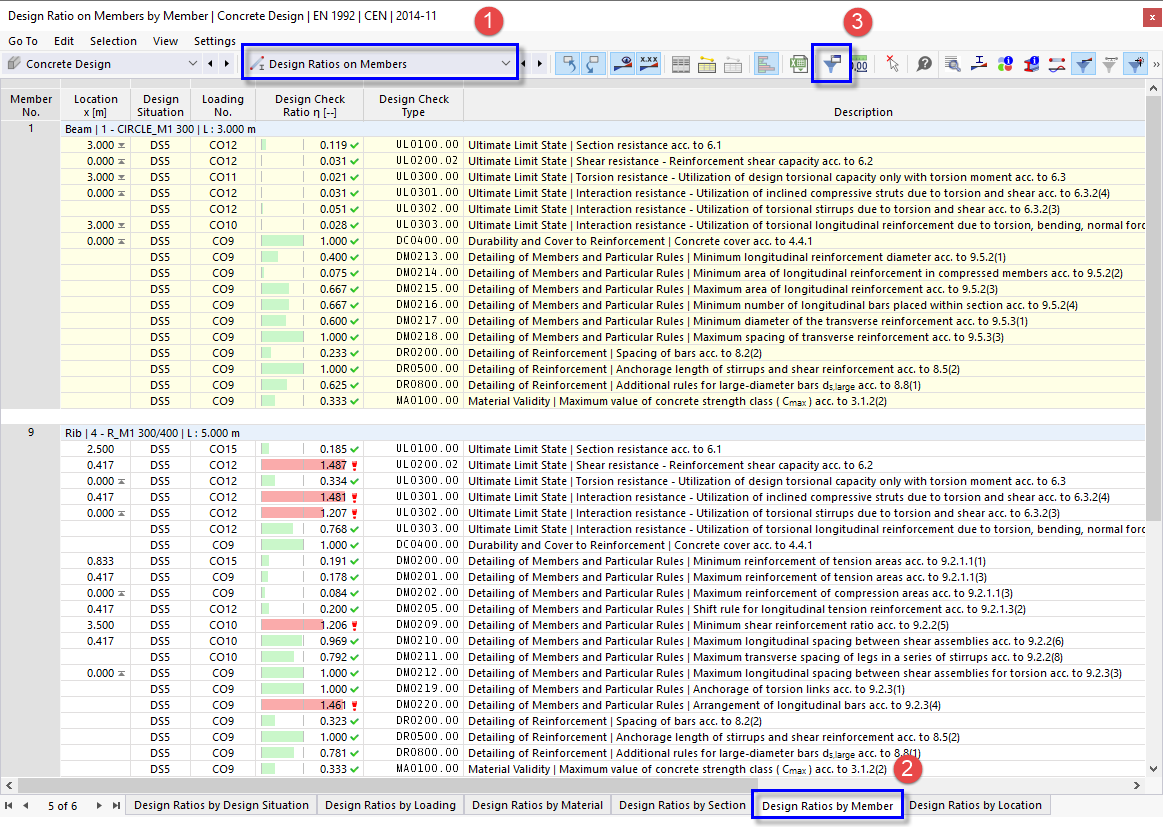The image size is (1163, 827).
Task: Open the Settings menu
Action: [215, 41]
